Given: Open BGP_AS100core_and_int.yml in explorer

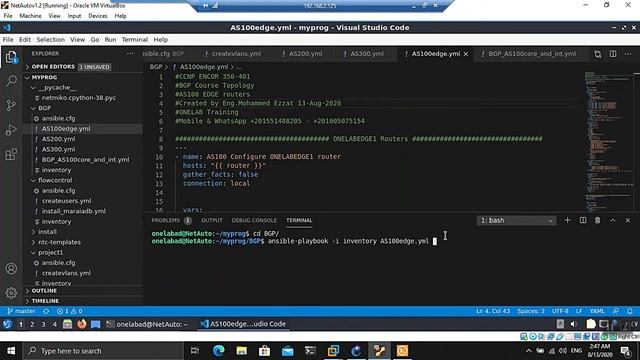Looking at the screenshot, I should pos(83,160).
